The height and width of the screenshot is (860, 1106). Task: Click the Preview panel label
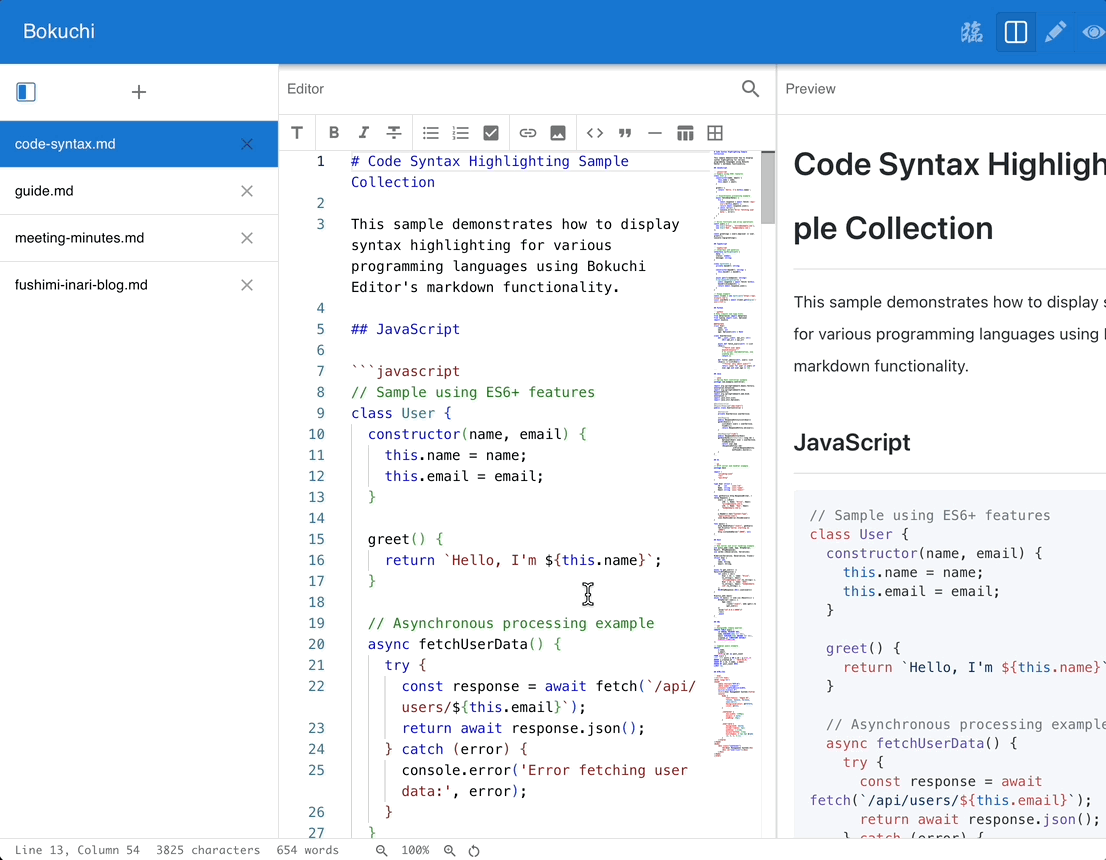click(810, 89)
